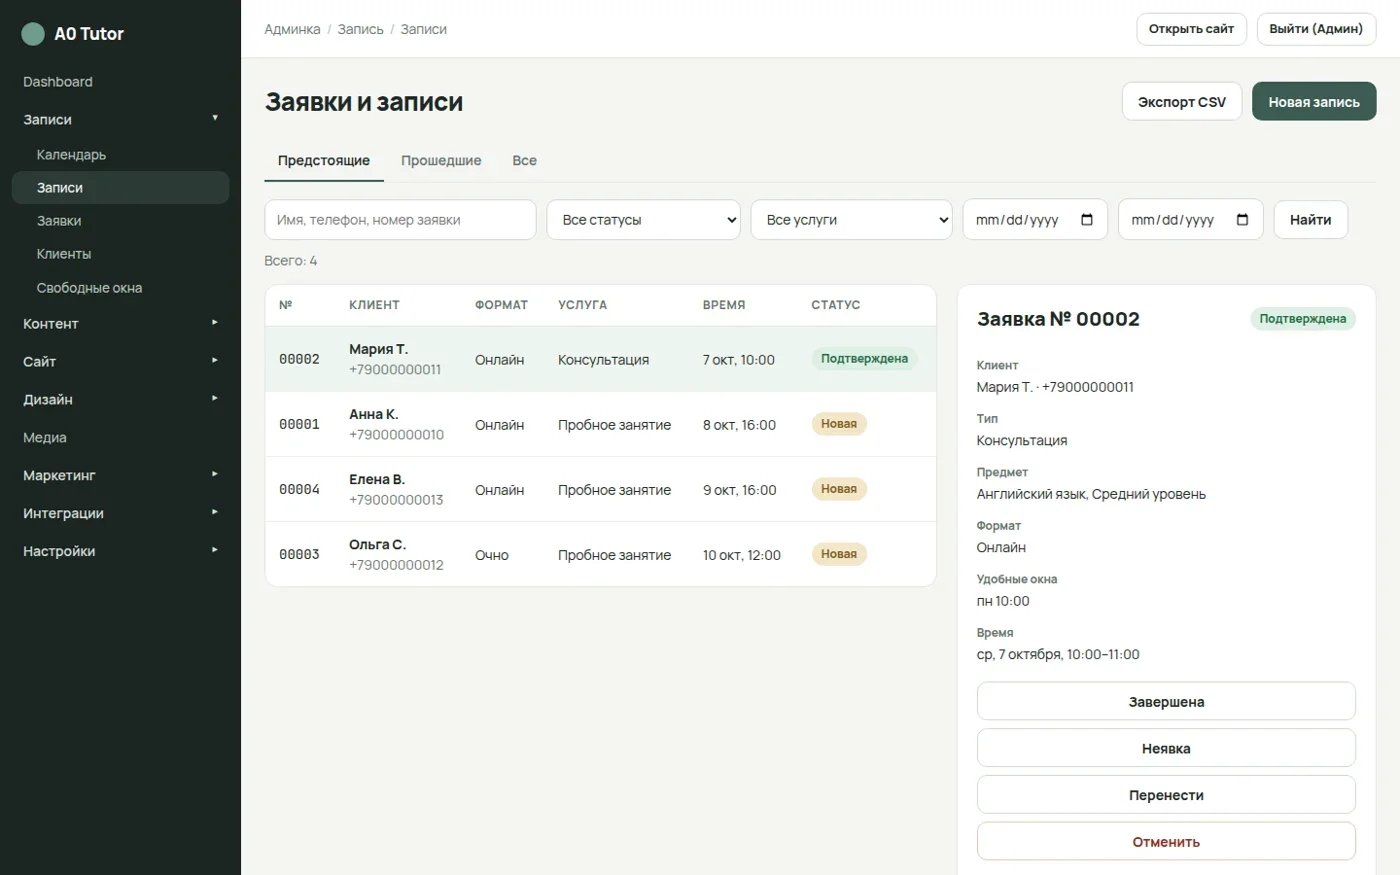This screenshot has height=875, width=1400.
Task: Open the Все статусы dropdown
Action: [x=643, y=220]
